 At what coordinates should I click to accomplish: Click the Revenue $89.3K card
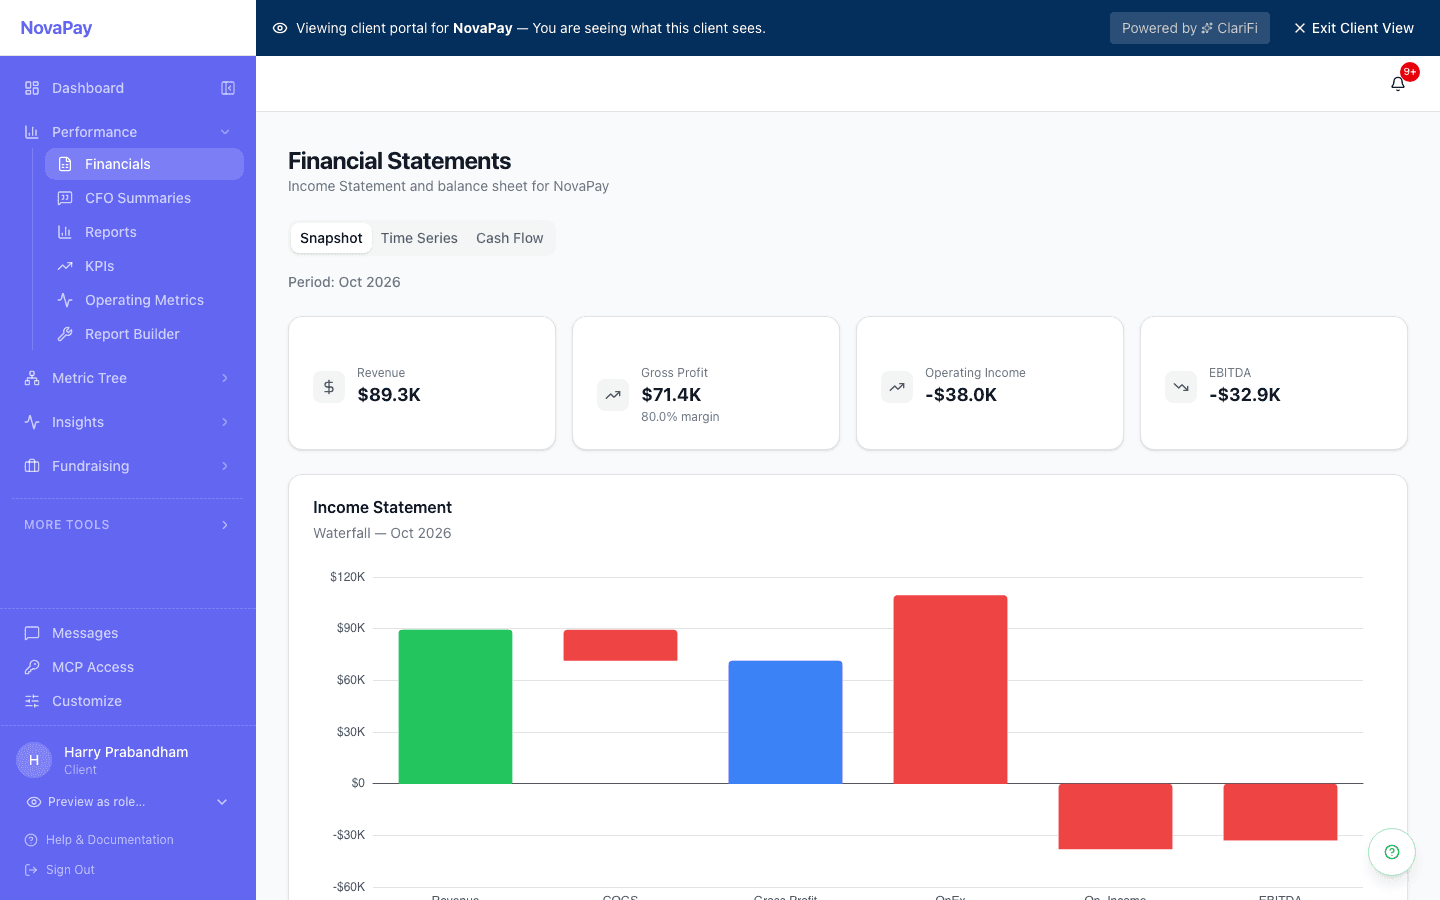click(422, 383)
